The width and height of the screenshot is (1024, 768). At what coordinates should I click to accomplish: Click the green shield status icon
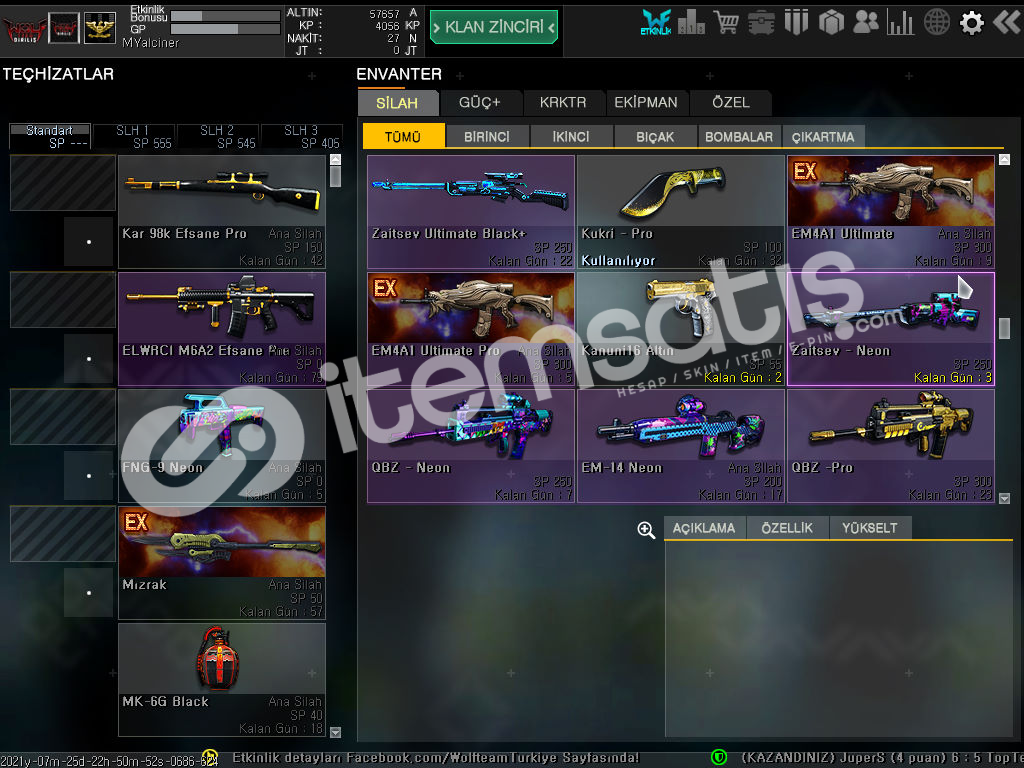tap(719, 758)
